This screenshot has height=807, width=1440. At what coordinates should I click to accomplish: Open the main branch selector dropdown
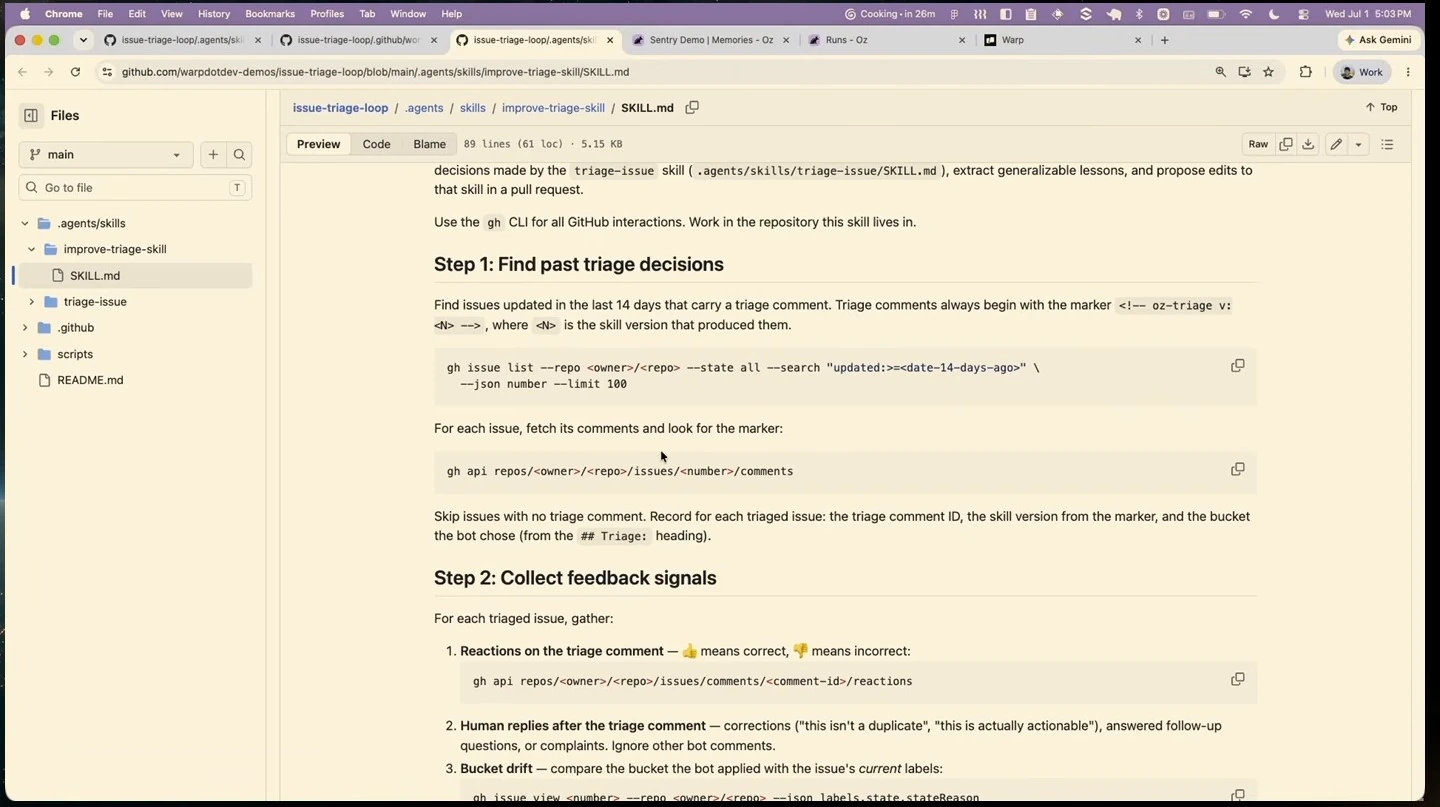106,154
